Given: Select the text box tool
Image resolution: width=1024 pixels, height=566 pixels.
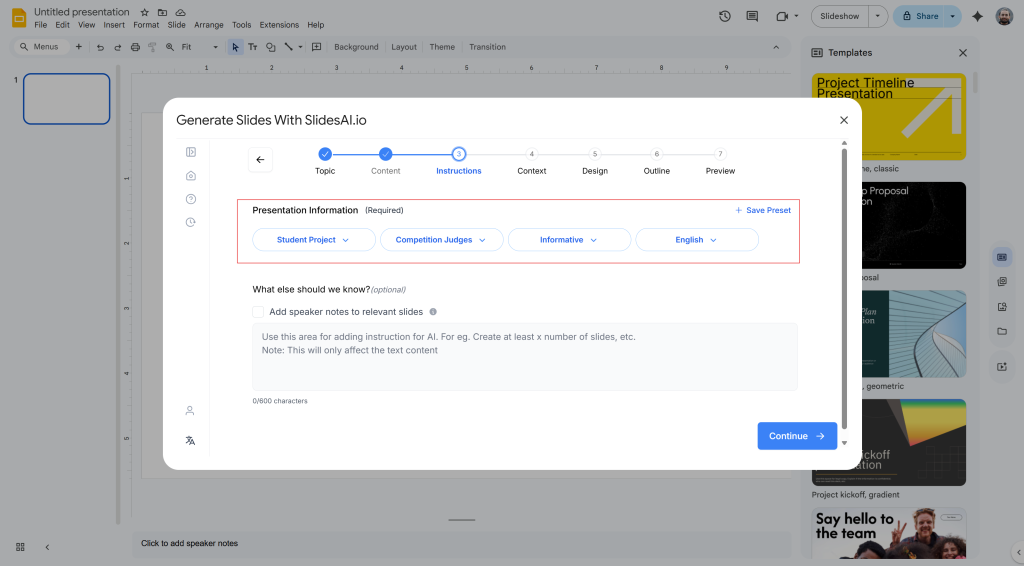Looking at the screenshot, I should coord(253,47).
